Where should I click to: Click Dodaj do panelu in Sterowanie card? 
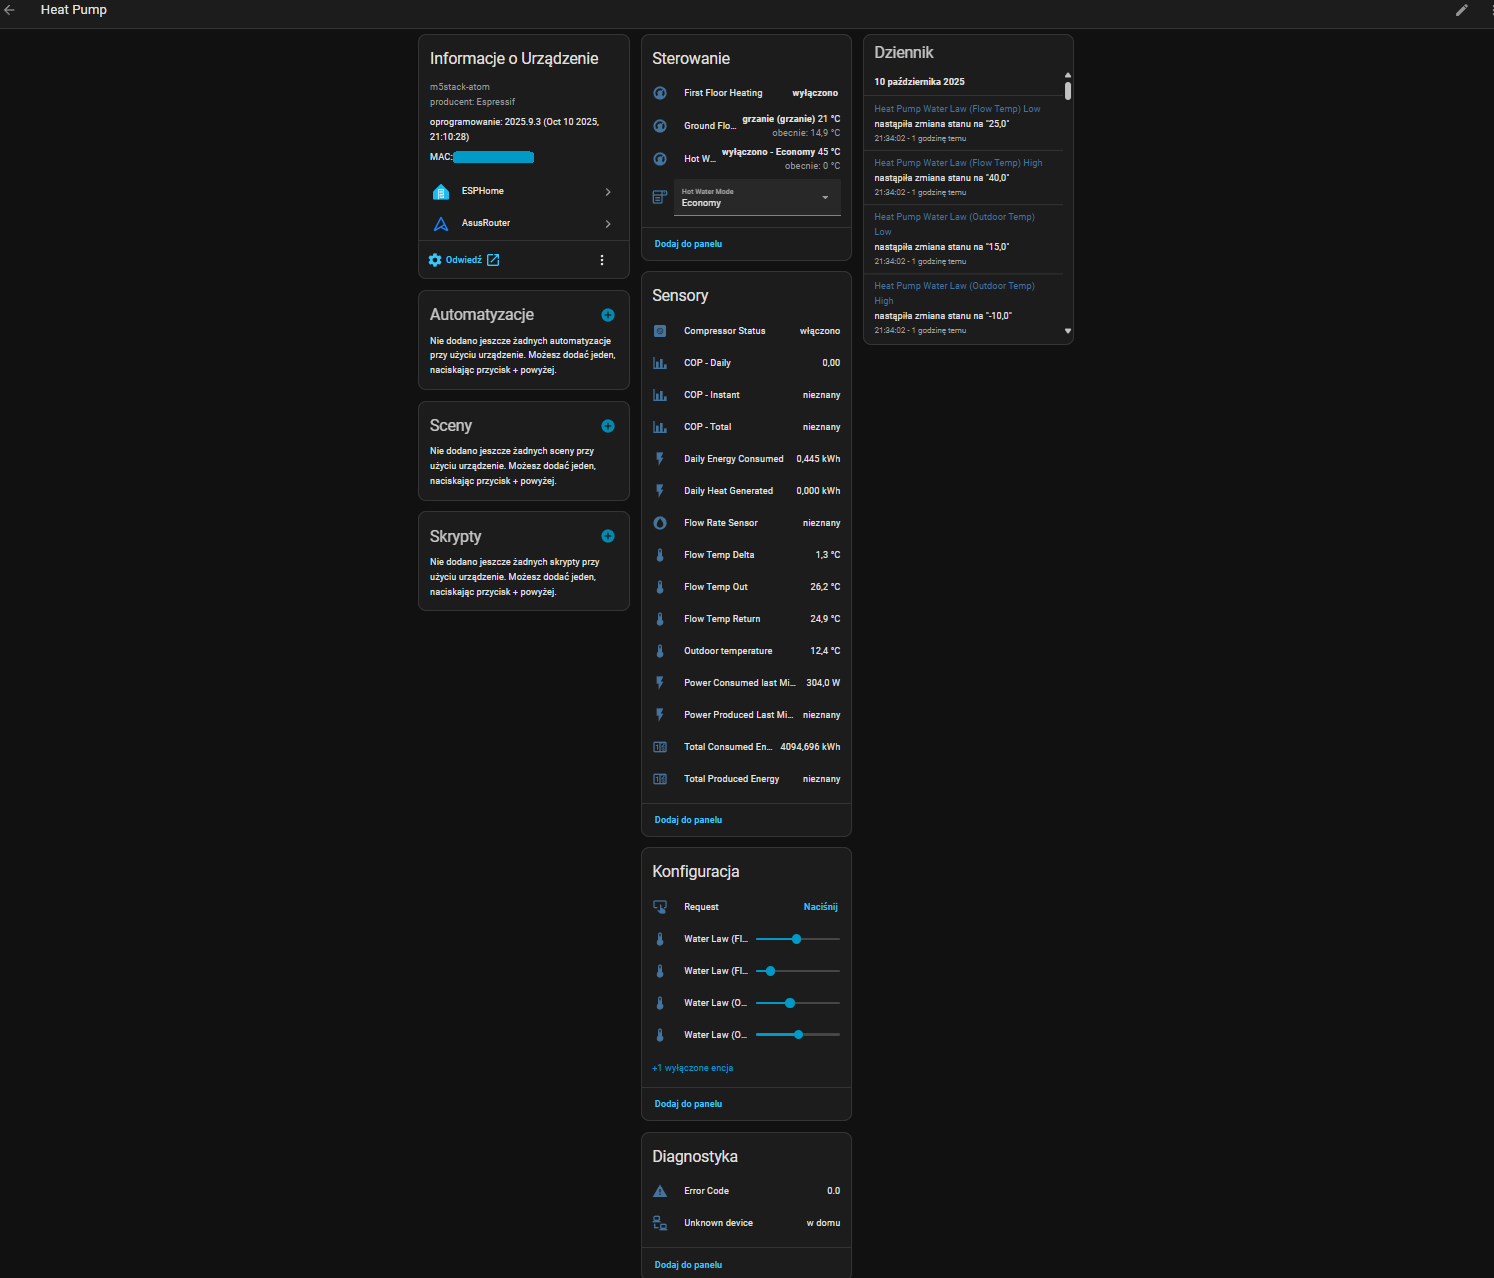click(688, 244)
